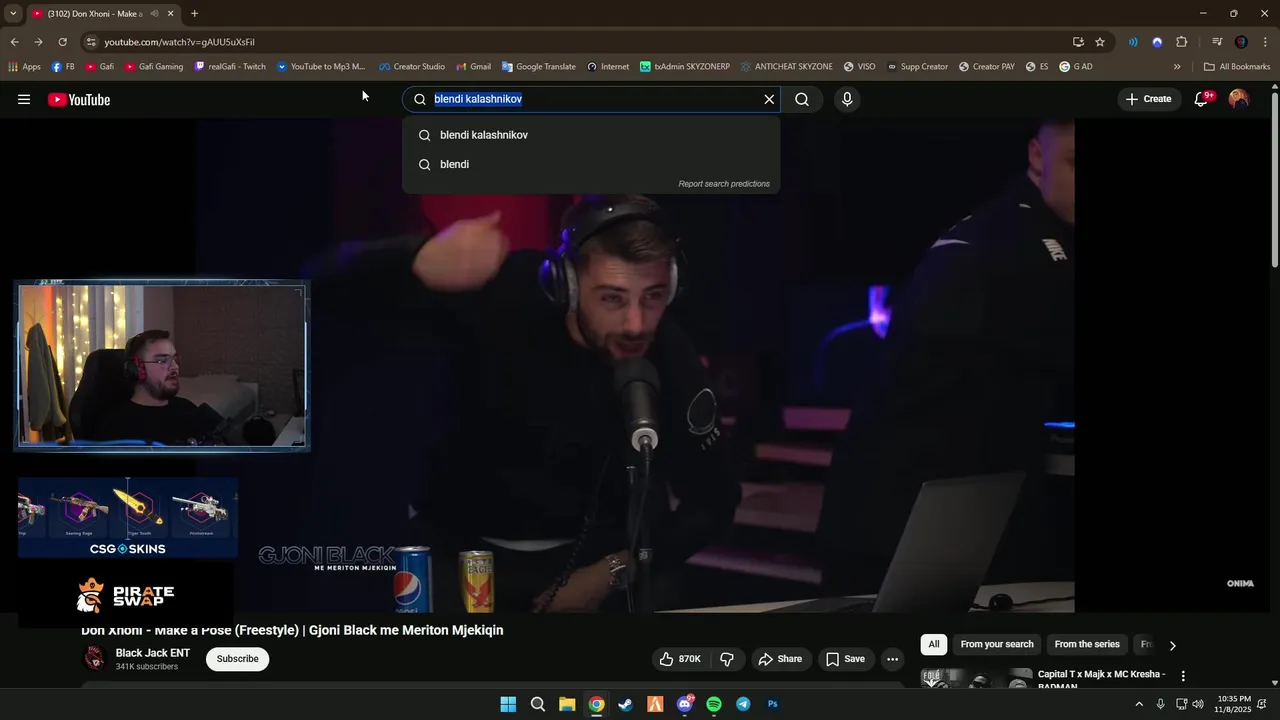Open FB bookmark
The image size is (1280, 720).
coord(62,67)
